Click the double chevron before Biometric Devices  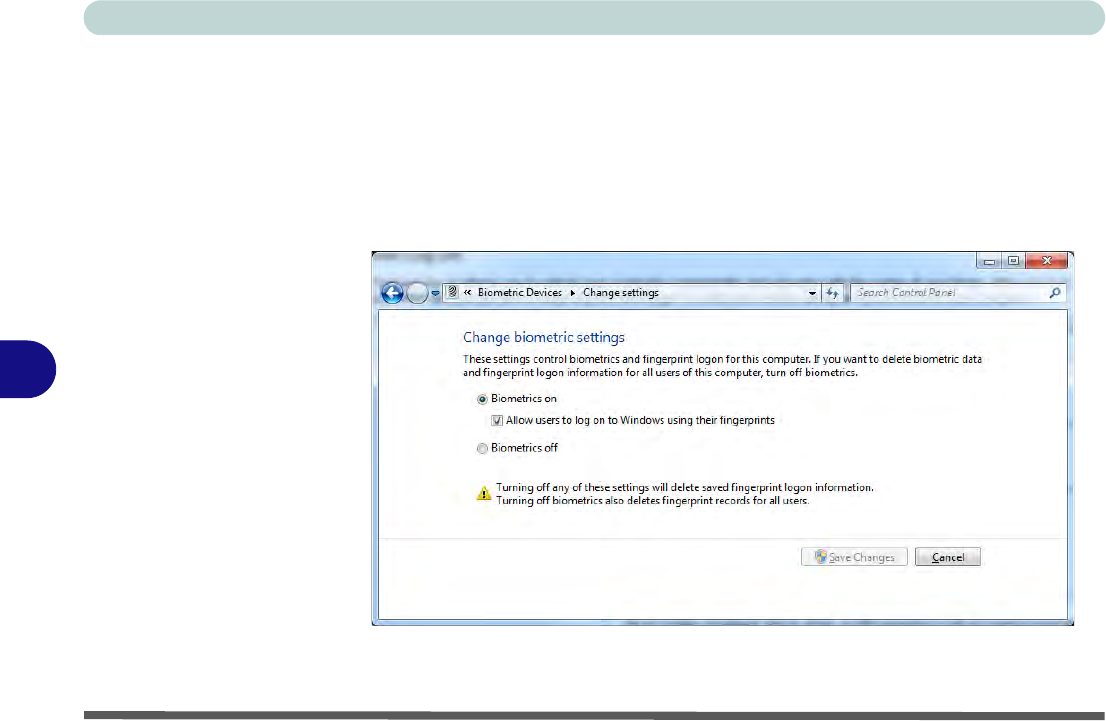pyautogui.click(x=467, y=293)
